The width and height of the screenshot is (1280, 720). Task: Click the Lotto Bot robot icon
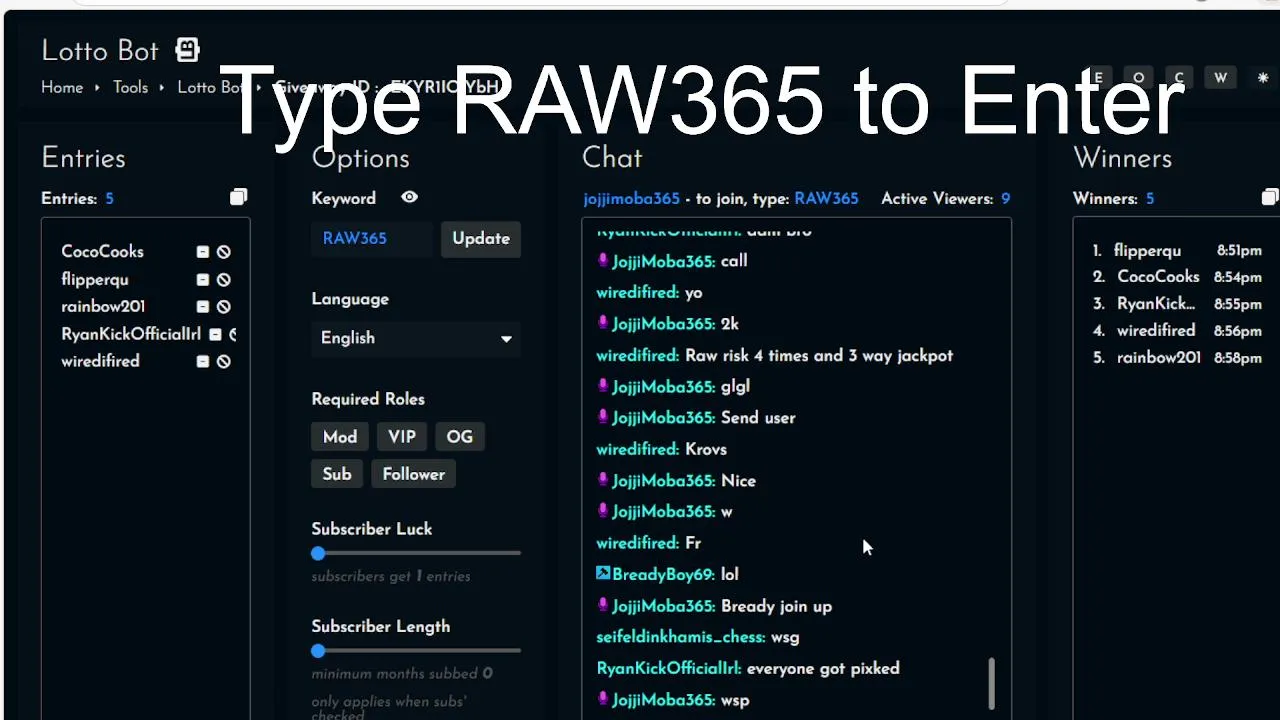pyautogui.click(x=187, y=49)
